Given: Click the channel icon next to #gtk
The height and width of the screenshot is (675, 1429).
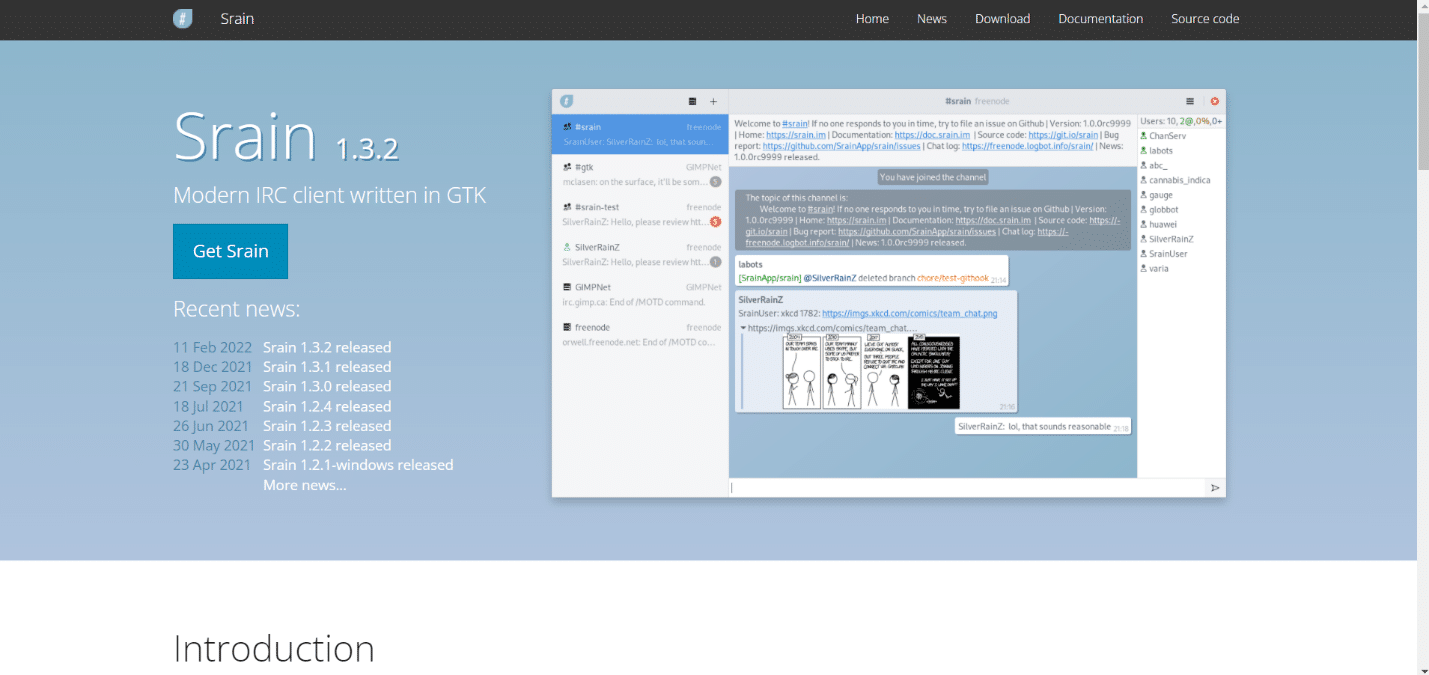Looking at the screenshot, I should coord(567,167).
